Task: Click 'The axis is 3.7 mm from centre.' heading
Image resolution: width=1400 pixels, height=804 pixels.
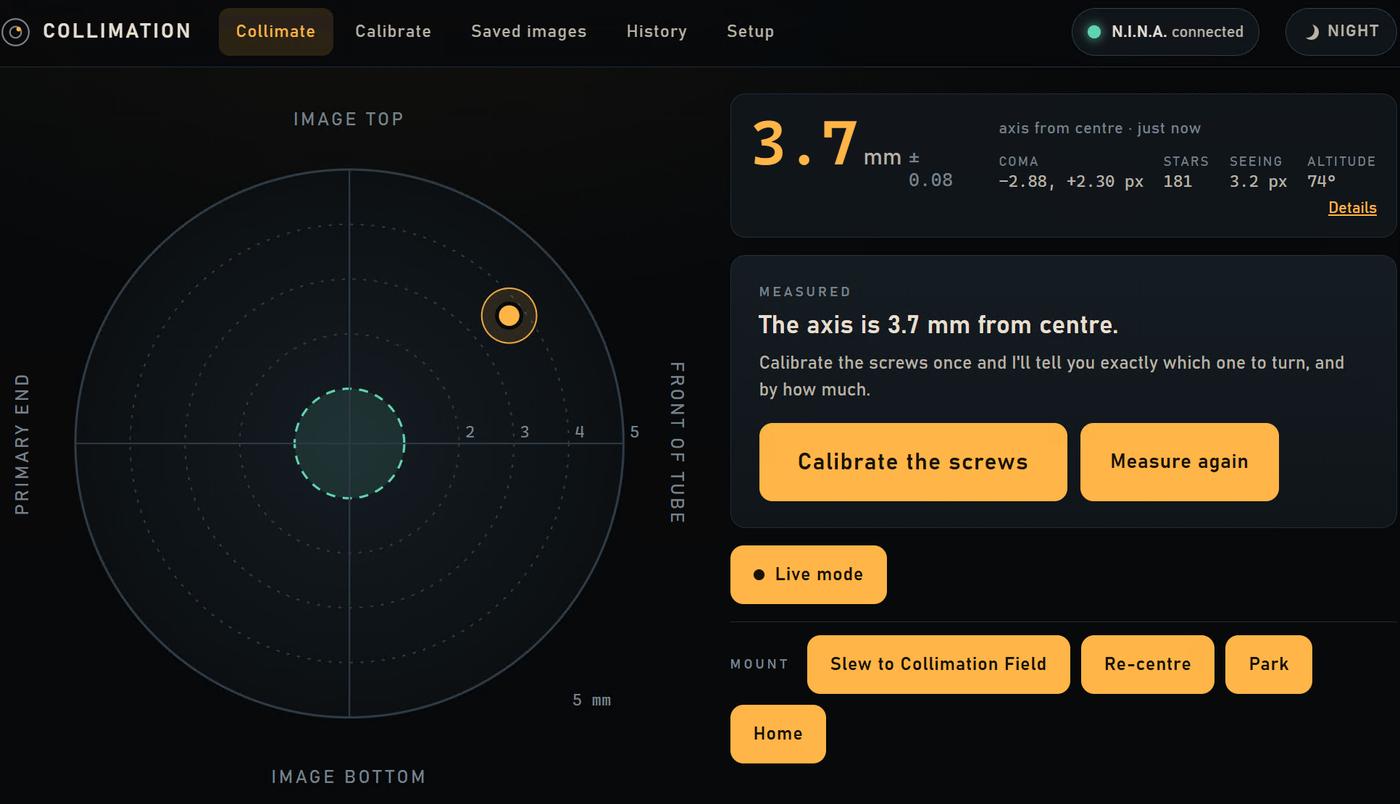Action: 939,325
